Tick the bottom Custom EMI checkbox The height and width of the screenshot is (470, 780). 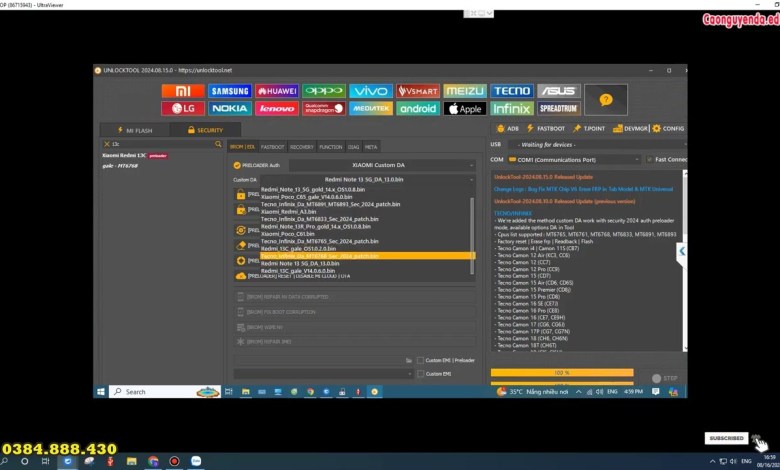click(x=420, y=374)
